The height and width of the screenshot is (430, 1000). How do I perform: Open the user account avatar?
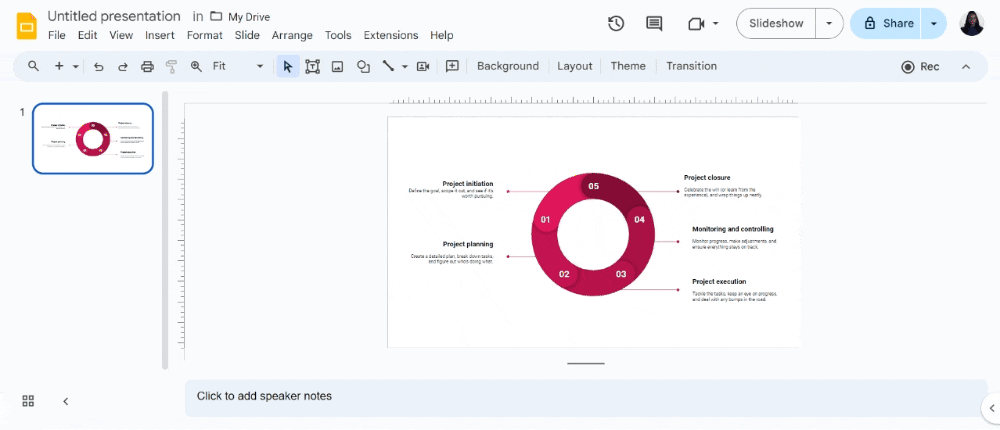972,24
